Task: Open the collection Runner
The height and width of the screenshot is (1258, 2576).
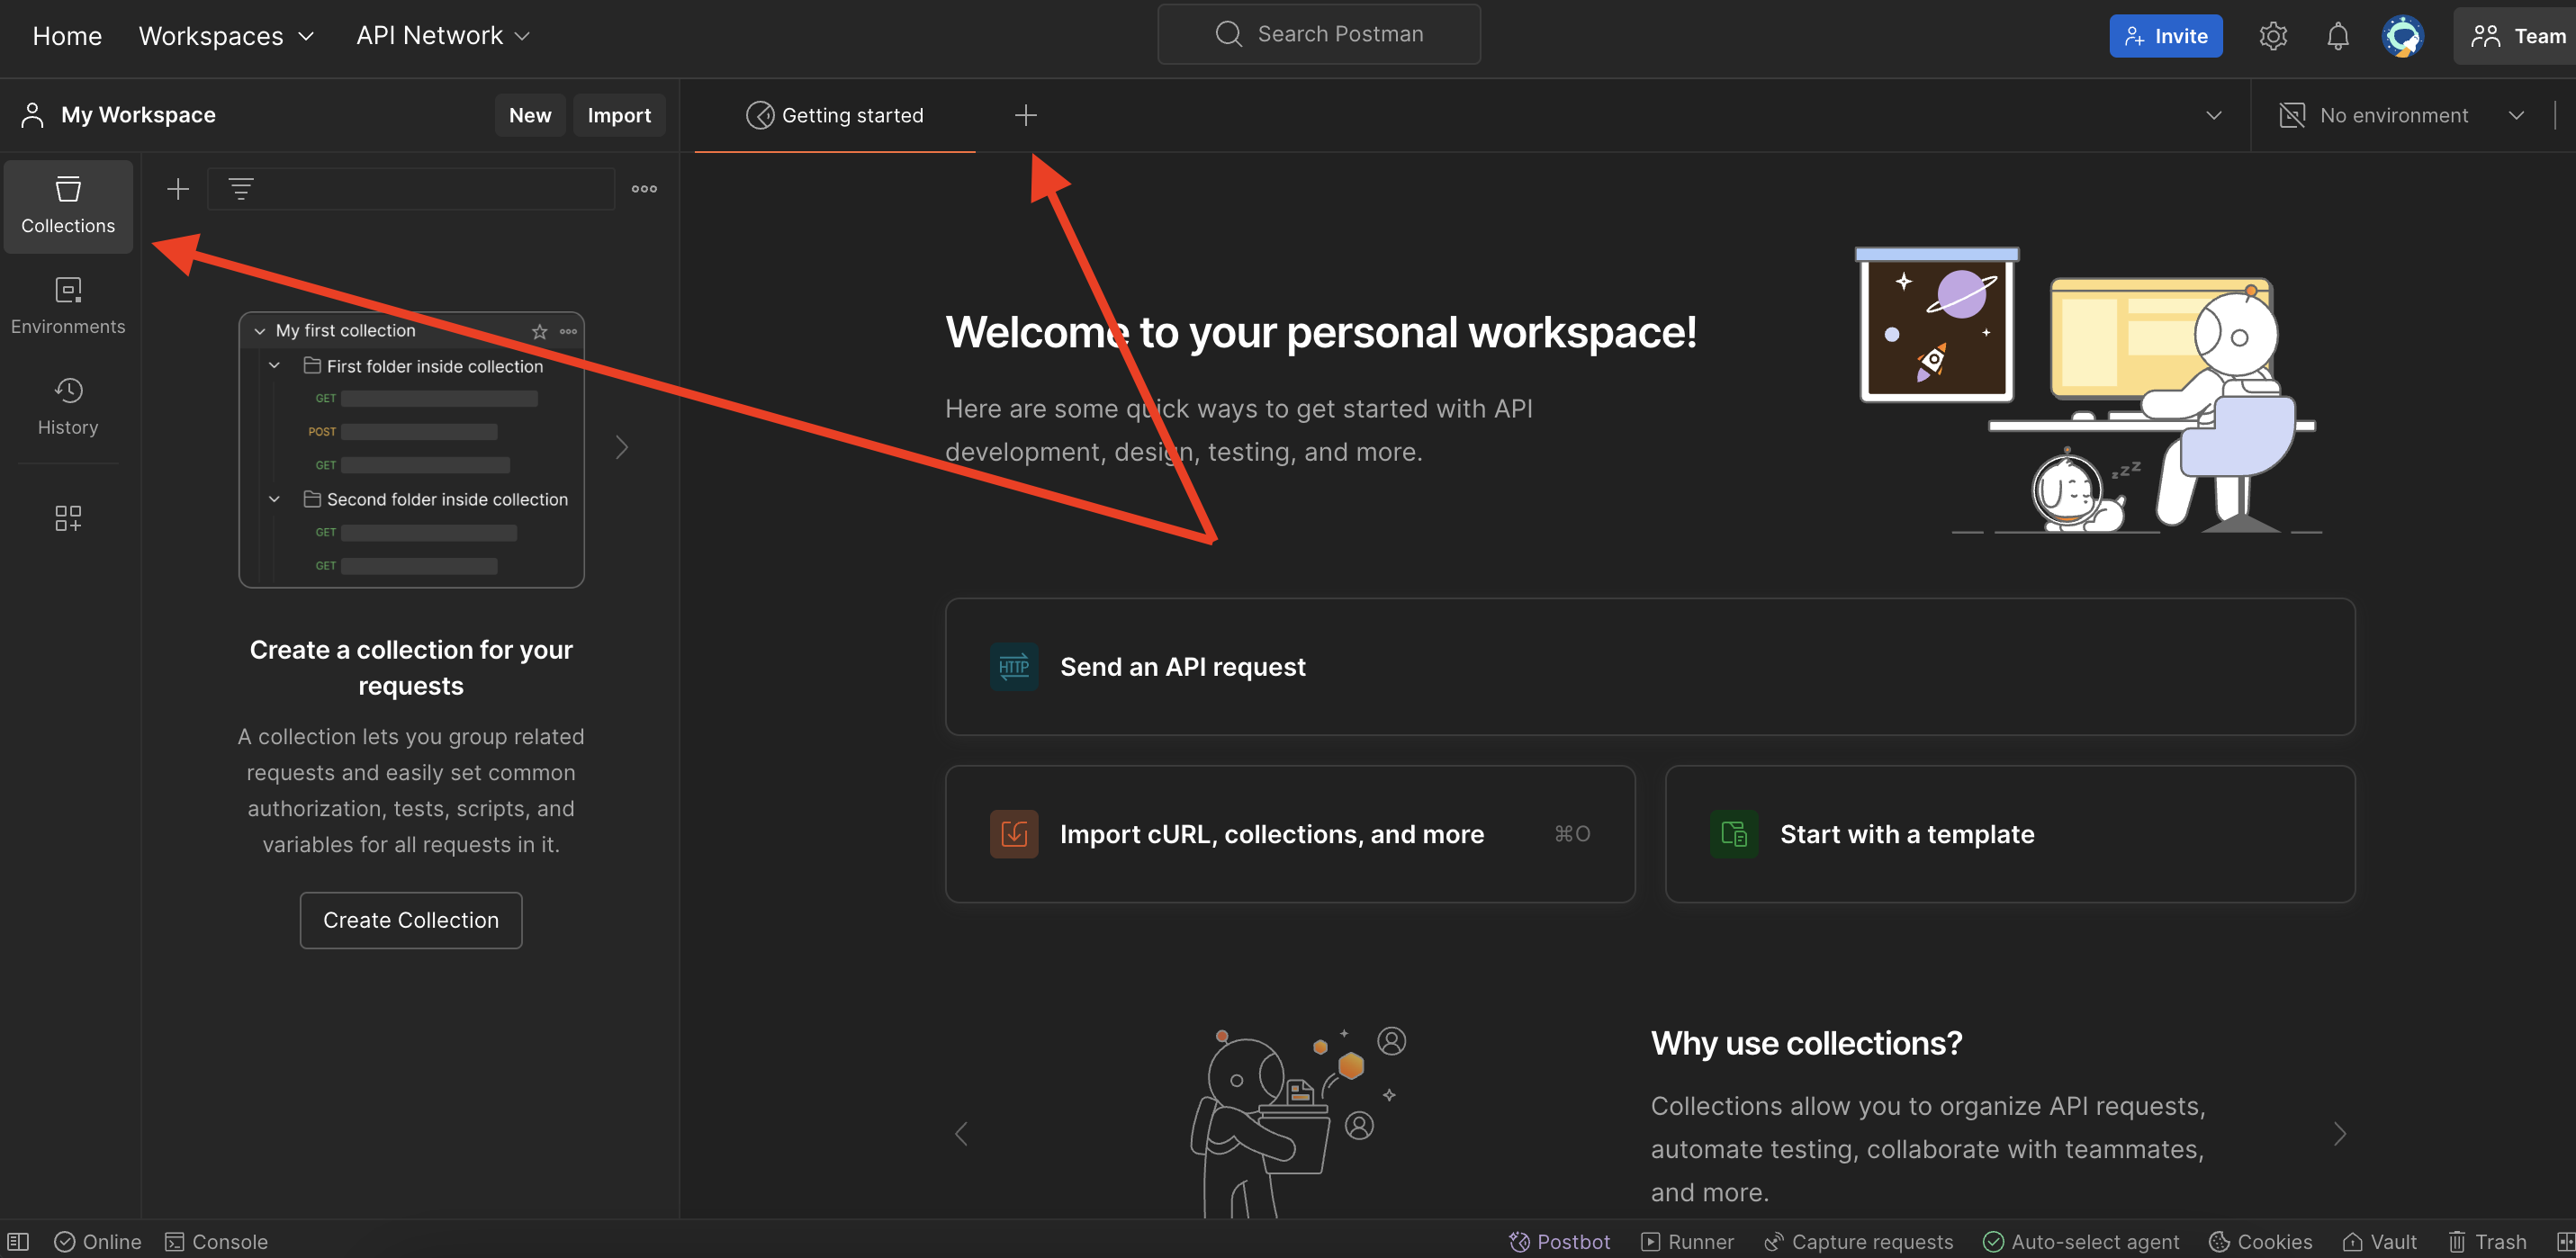Action: coord(1688,1241)
